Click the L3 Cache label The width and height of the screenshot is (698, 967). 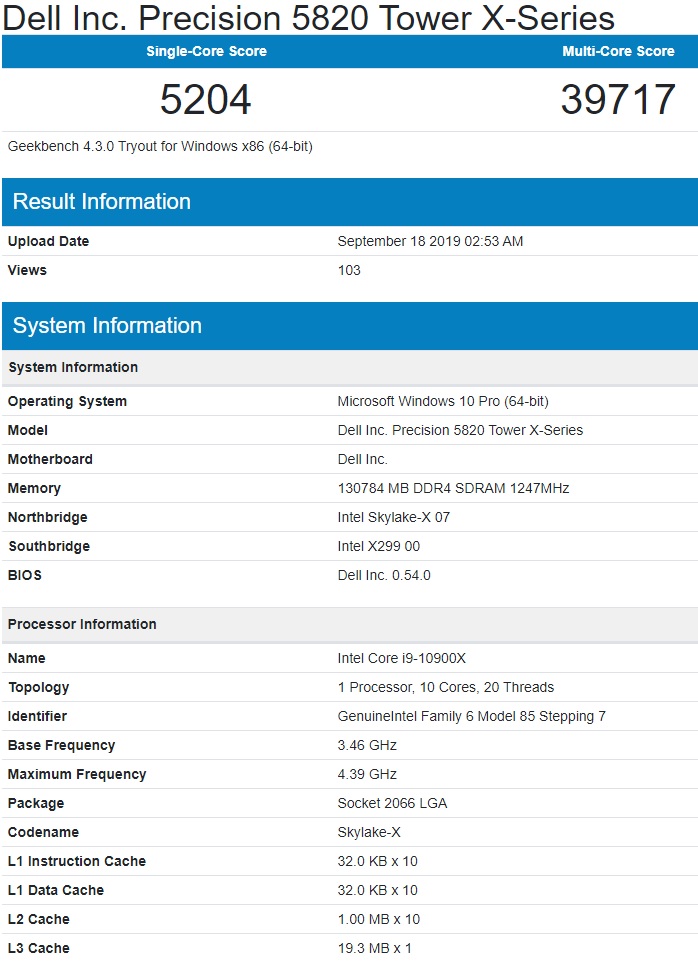tap(38, 948)
